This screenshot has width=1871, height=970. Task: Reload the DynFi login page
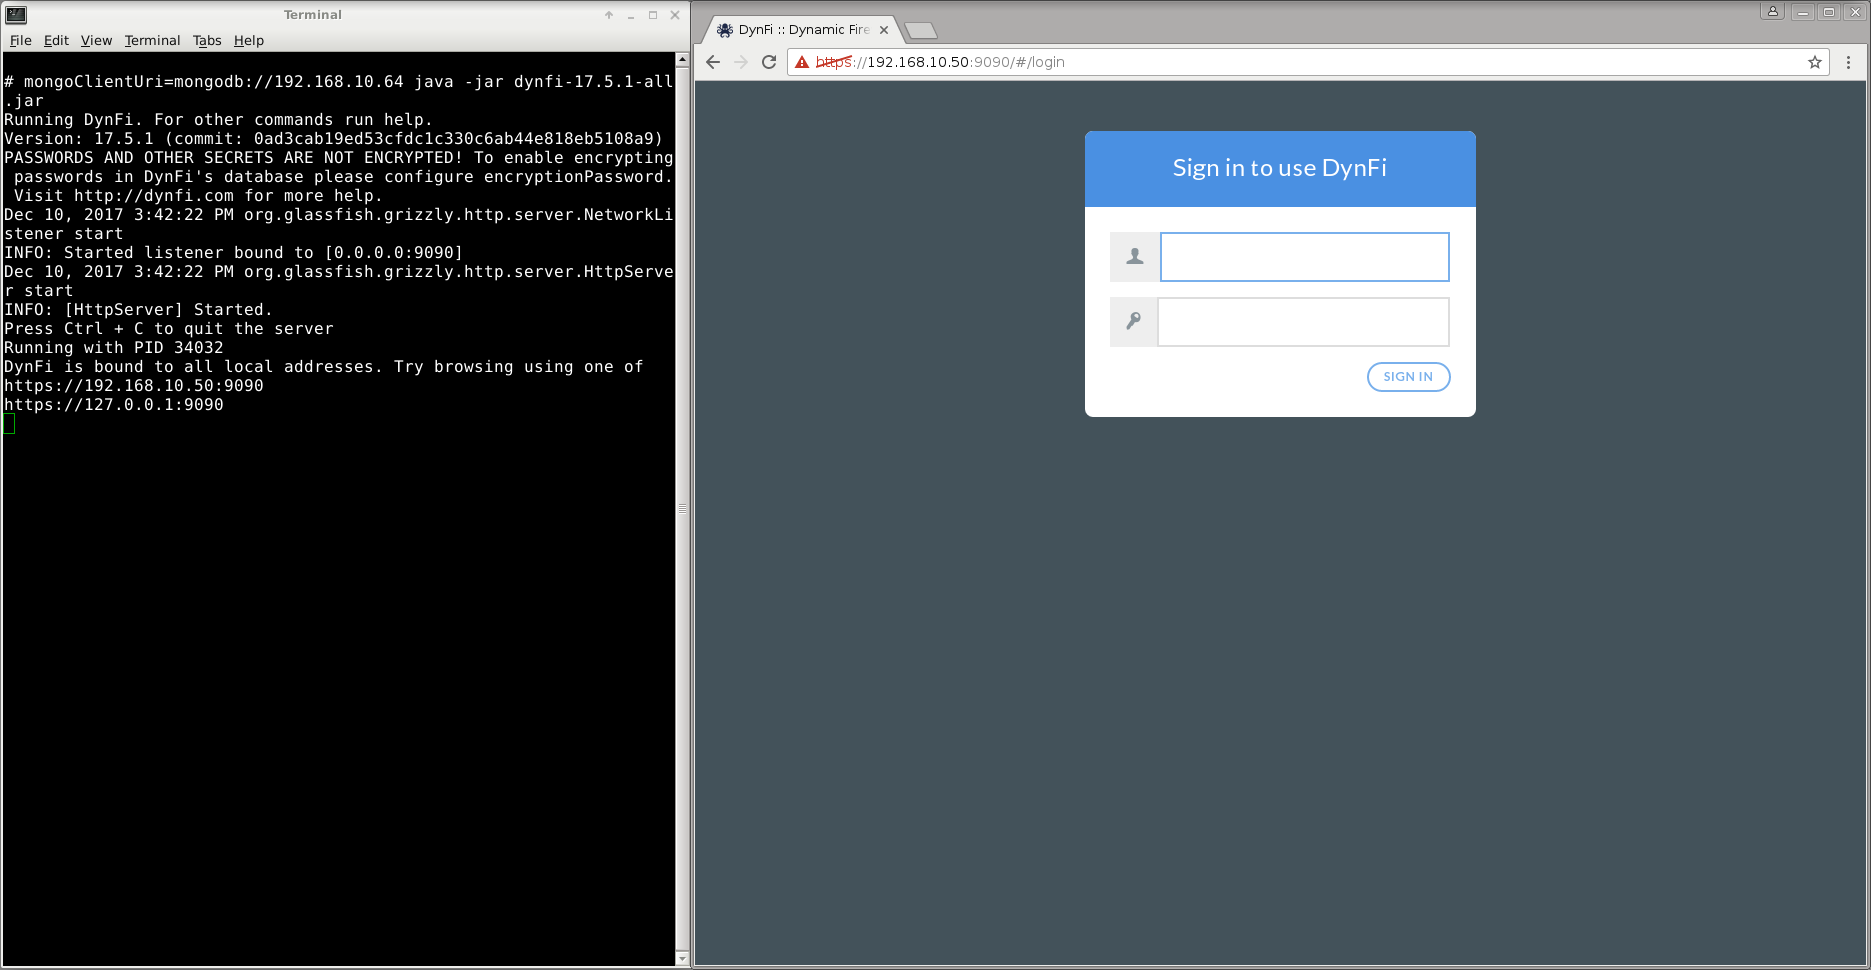coord(769,62)
